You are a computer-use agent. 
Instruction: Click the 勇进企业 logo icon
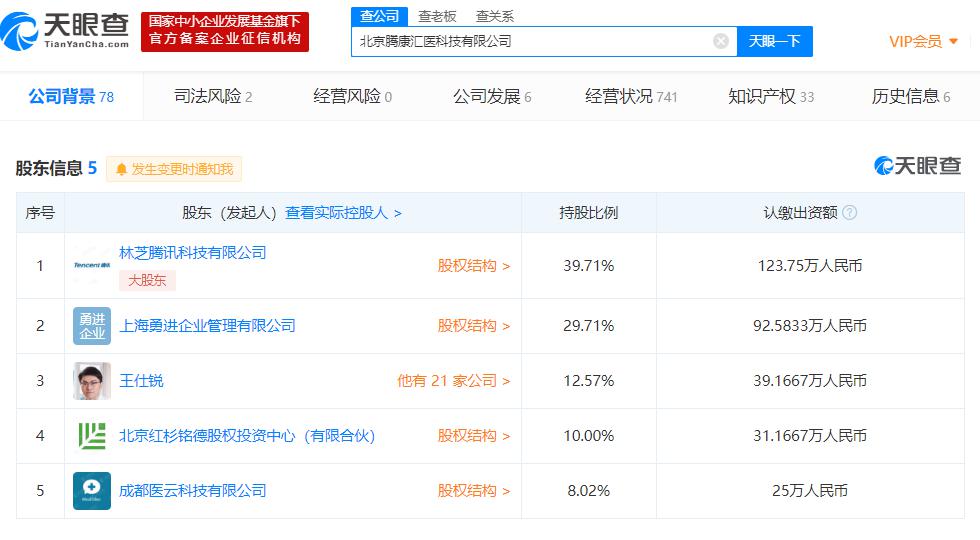pyautogui.click(x=92, y=326)
